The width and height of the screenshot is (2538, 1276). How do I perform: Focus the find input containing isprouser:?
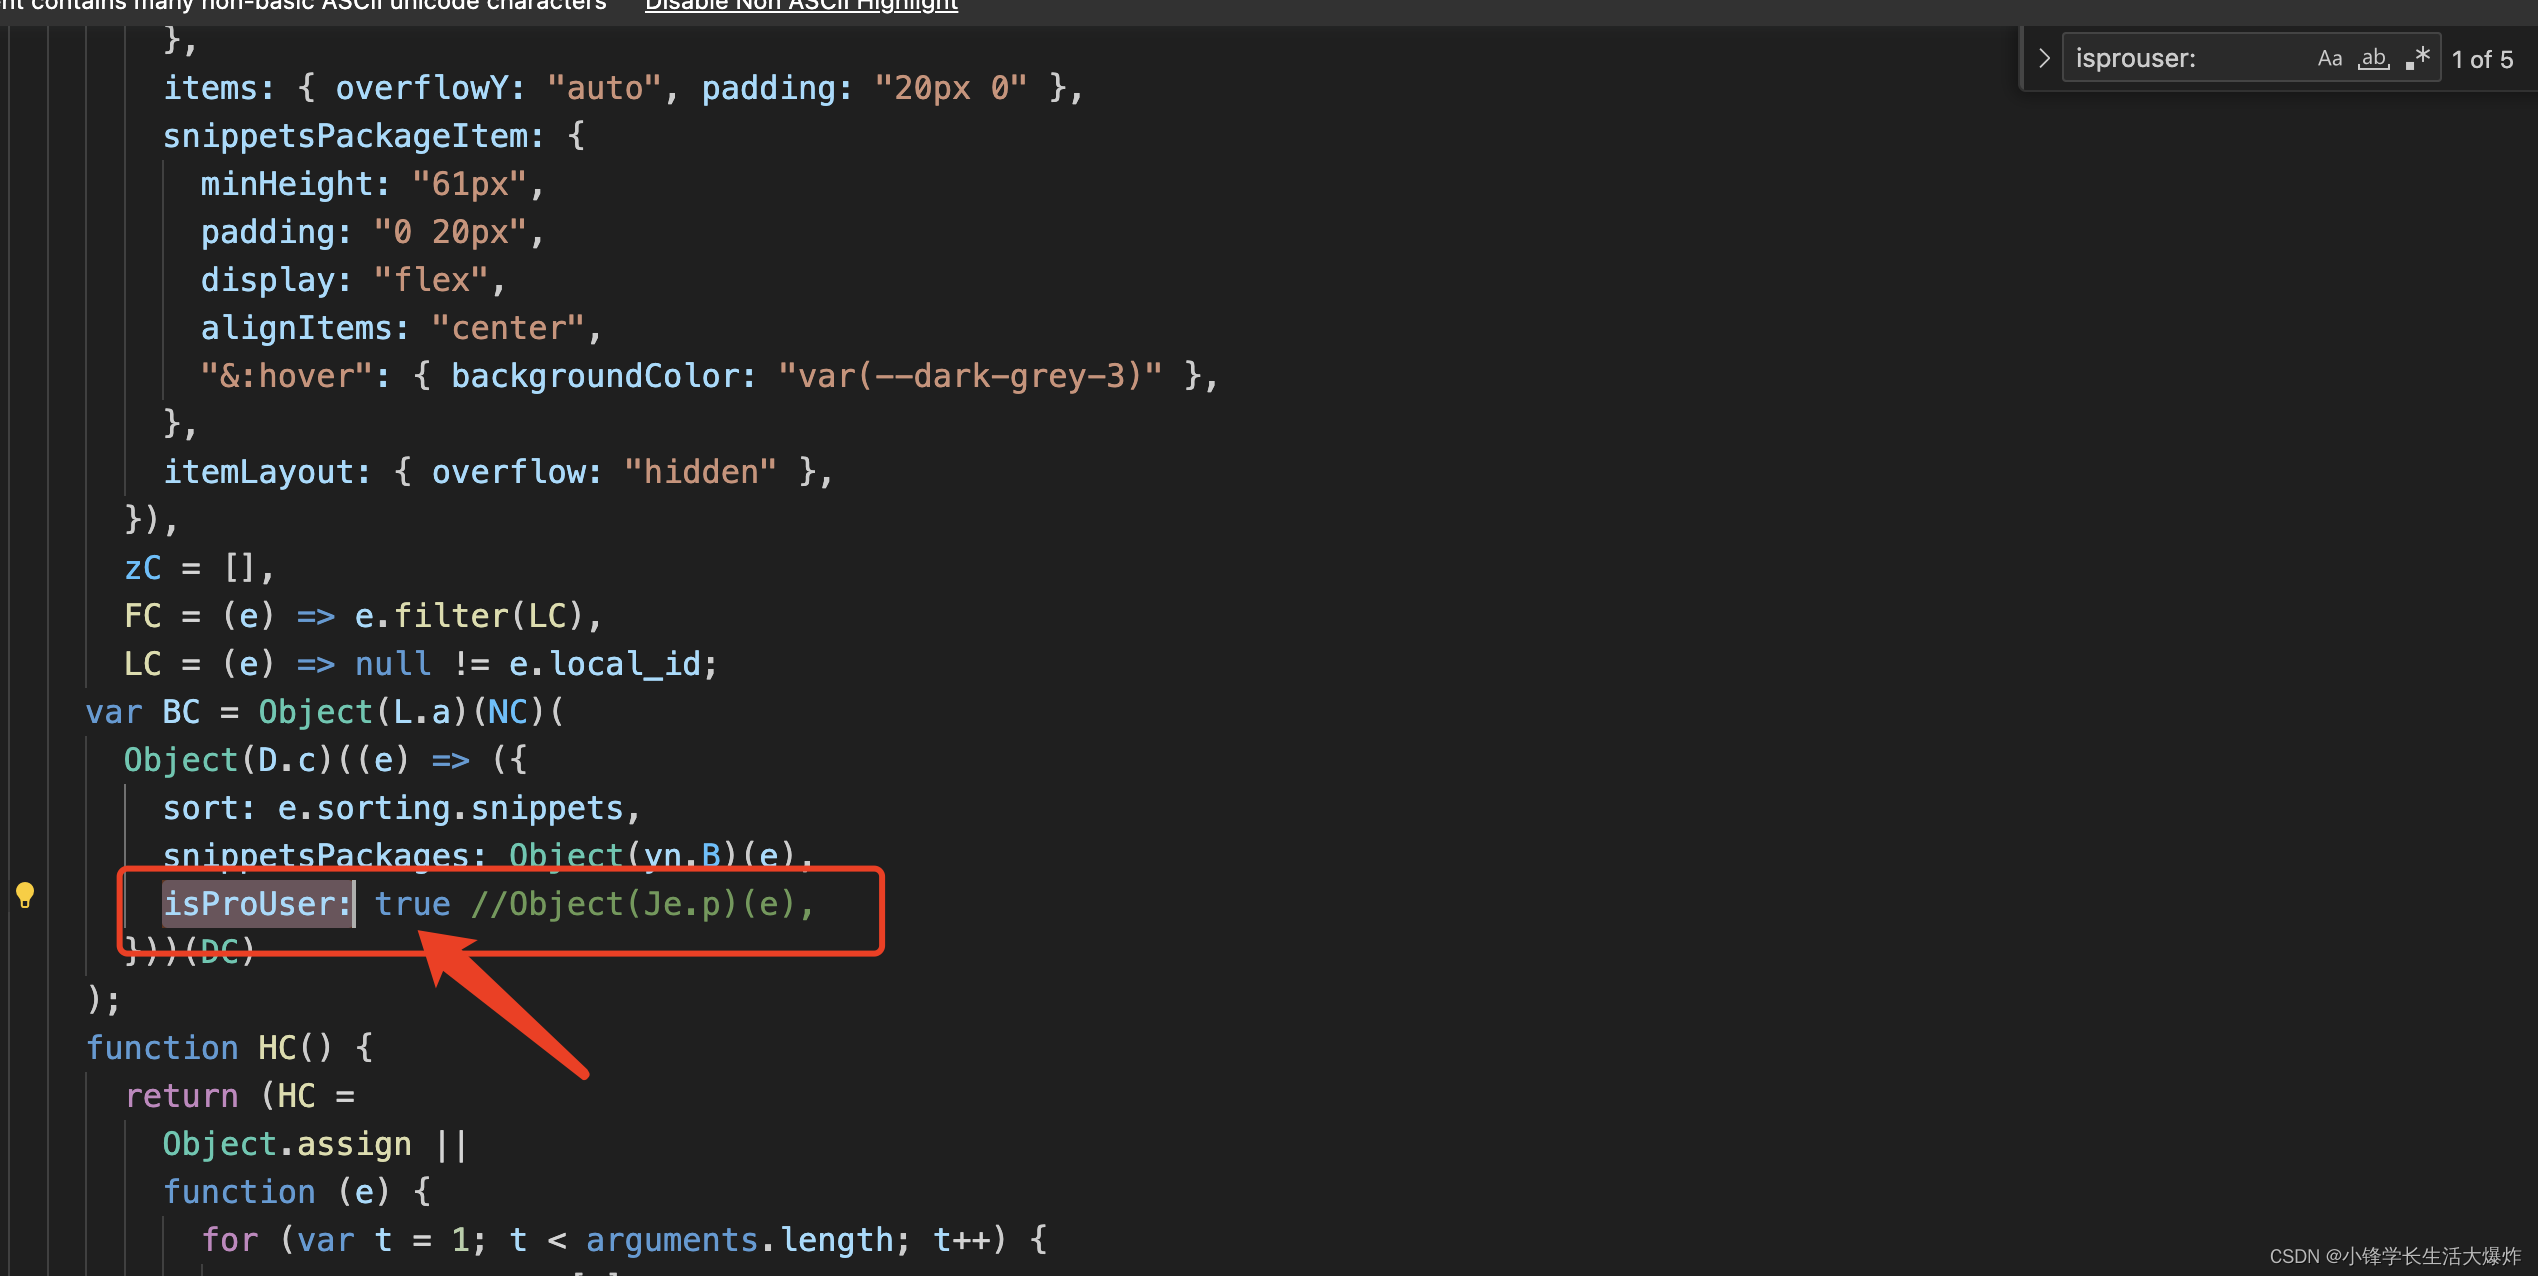click(x=2180, y=59)
